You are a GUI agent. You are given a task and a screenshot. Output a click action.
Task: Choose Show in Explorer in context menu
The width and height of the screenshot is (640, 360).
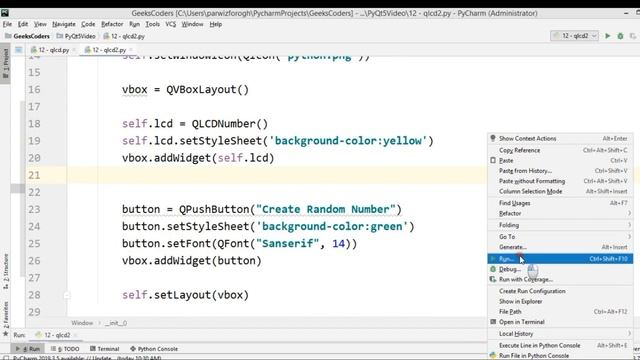(x=560, y=301)
